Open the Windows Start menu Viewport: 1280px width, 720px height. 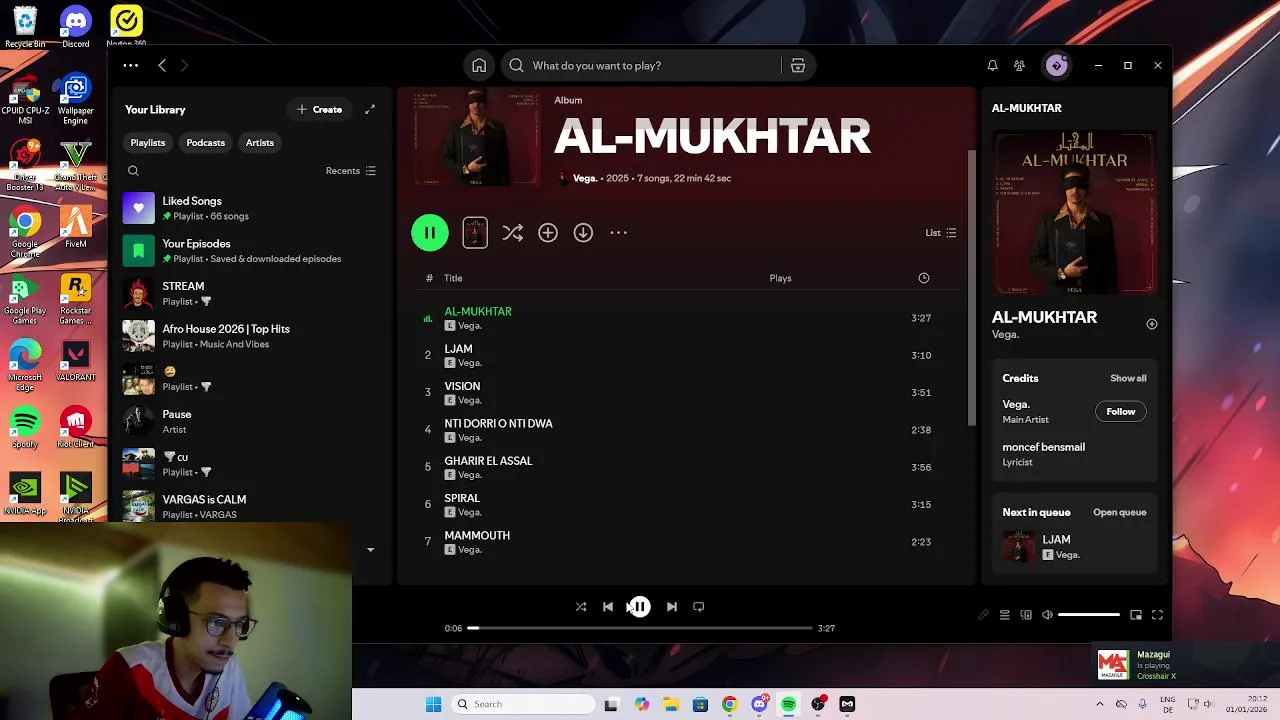[433, 704]
